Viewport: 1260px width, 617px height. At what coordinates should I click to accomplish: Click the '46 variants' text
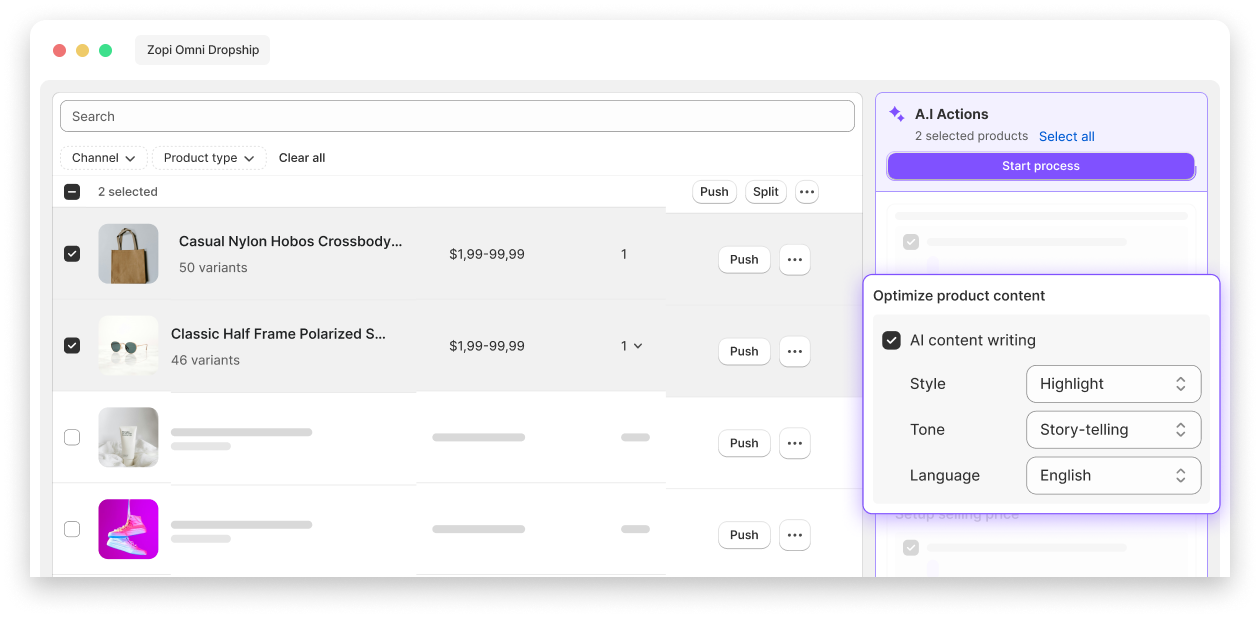205,360
